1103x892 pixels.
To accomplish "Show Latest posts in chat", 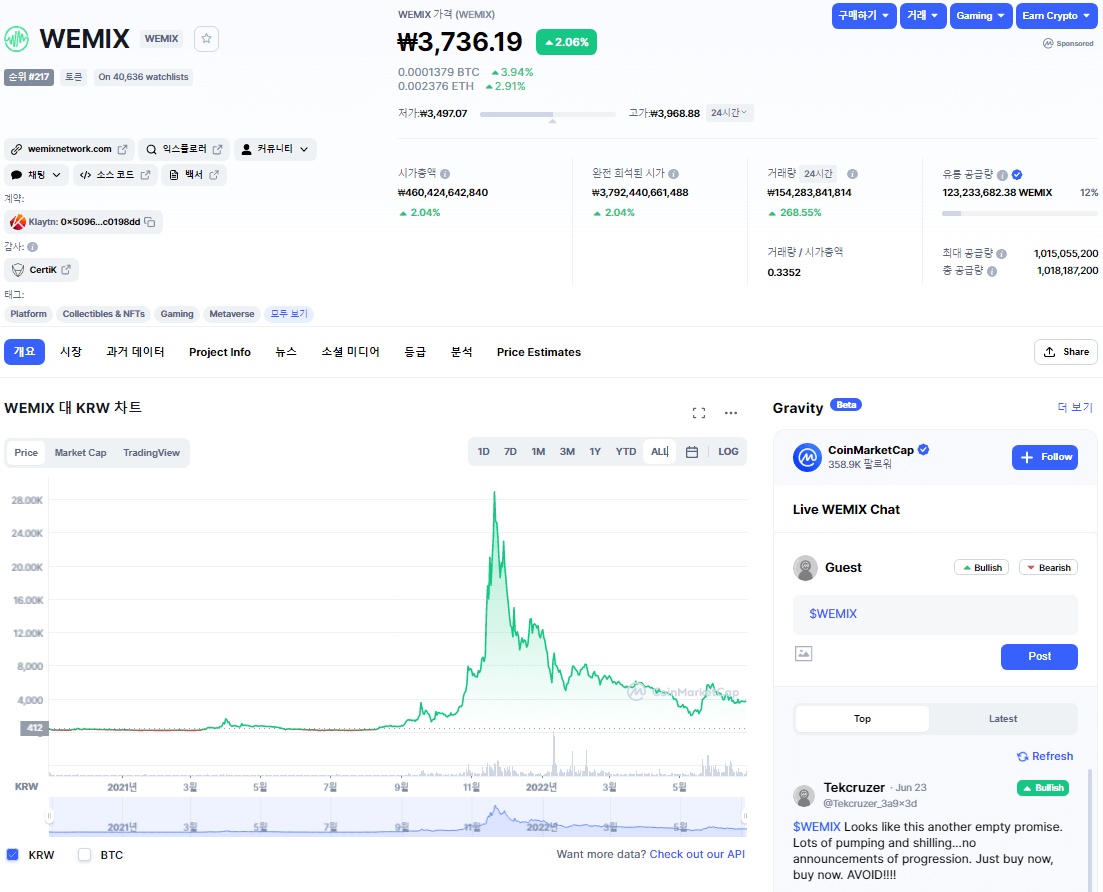I will pyautogui.click(x=1003, y=719).
